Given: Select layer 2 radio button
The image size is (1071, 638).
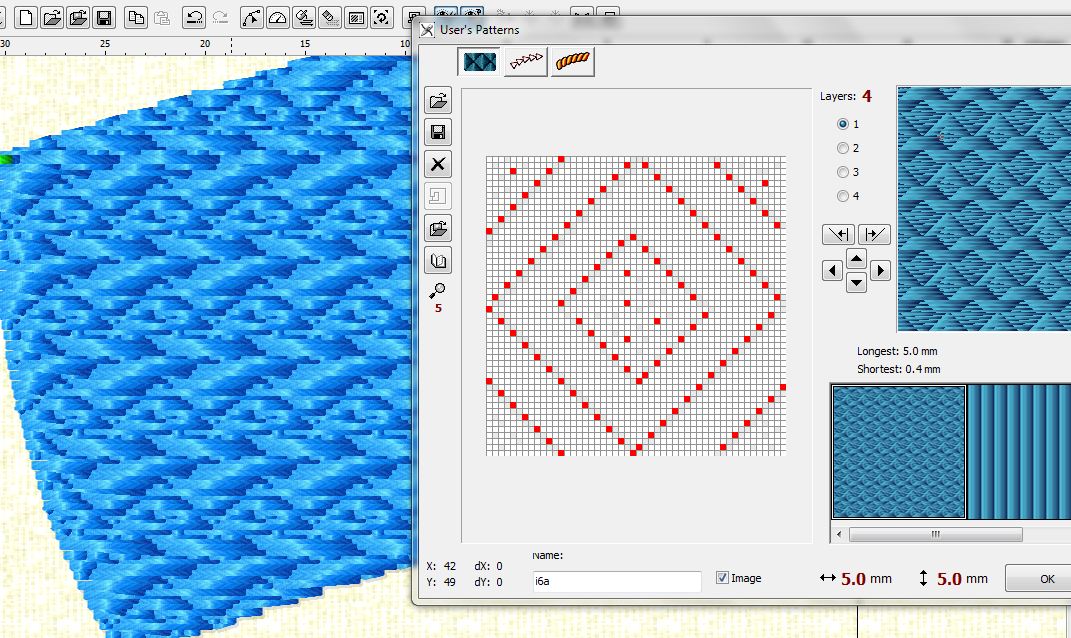Looking at the screenshot, I should click(843, 148).
